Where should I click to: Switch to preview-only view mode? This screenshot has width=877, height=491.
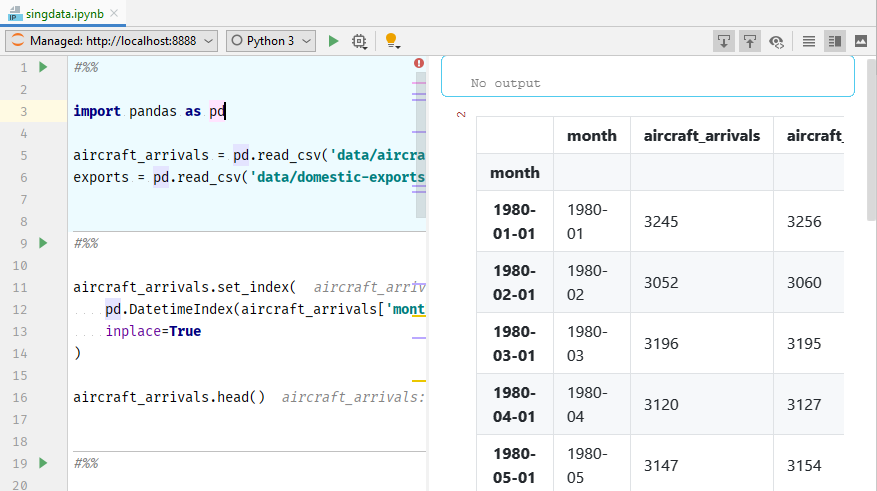point(861,41)
